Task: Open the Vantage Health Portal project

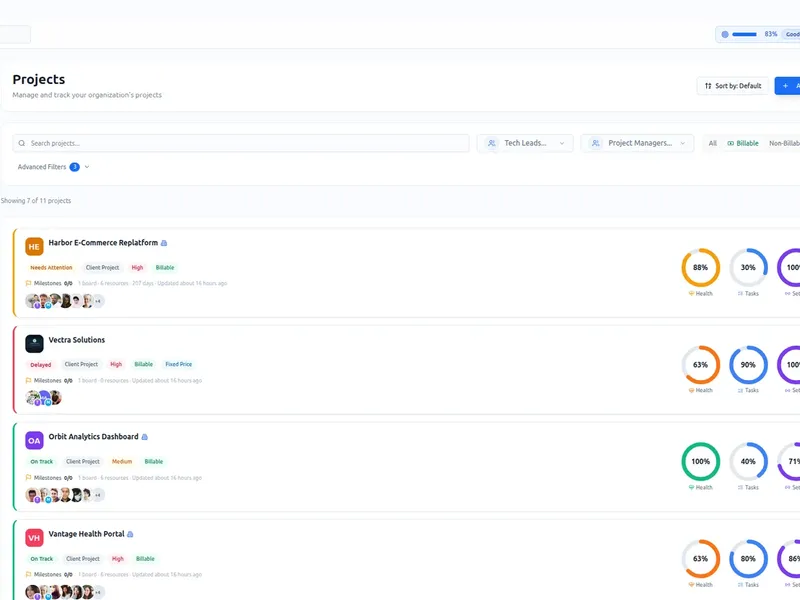Action: 86,534
